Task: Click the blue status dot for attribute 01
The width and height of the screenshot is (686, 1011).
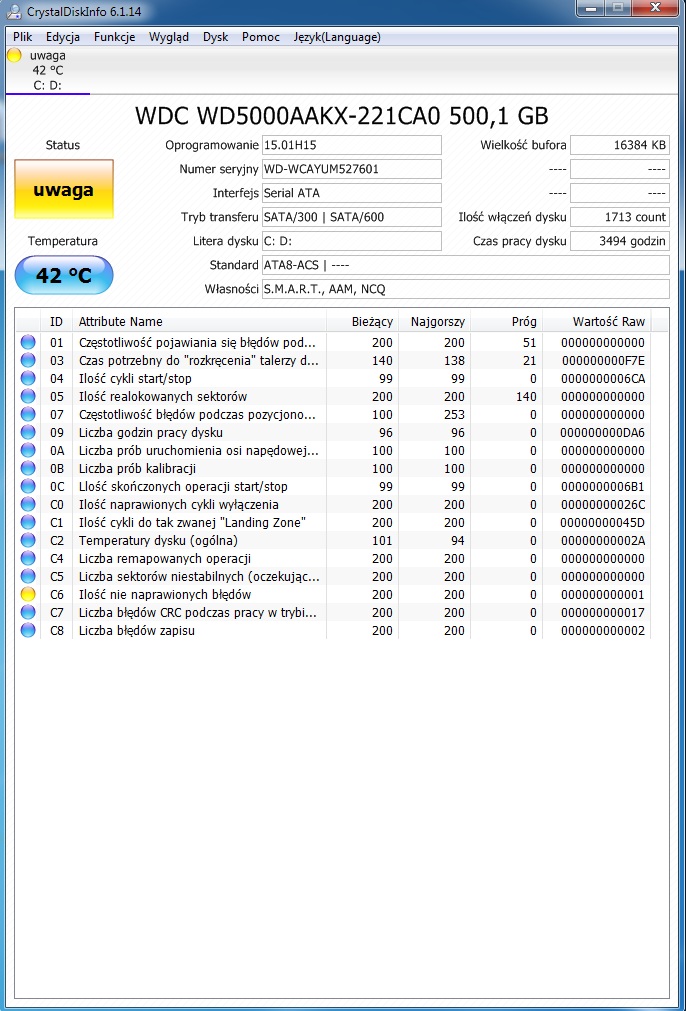Action: click(x=28, y=342)
